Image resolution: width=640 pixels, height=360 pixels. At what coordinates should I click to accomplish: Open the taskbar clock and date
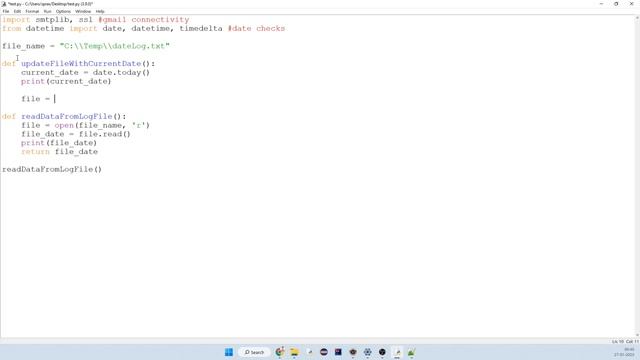625,352
